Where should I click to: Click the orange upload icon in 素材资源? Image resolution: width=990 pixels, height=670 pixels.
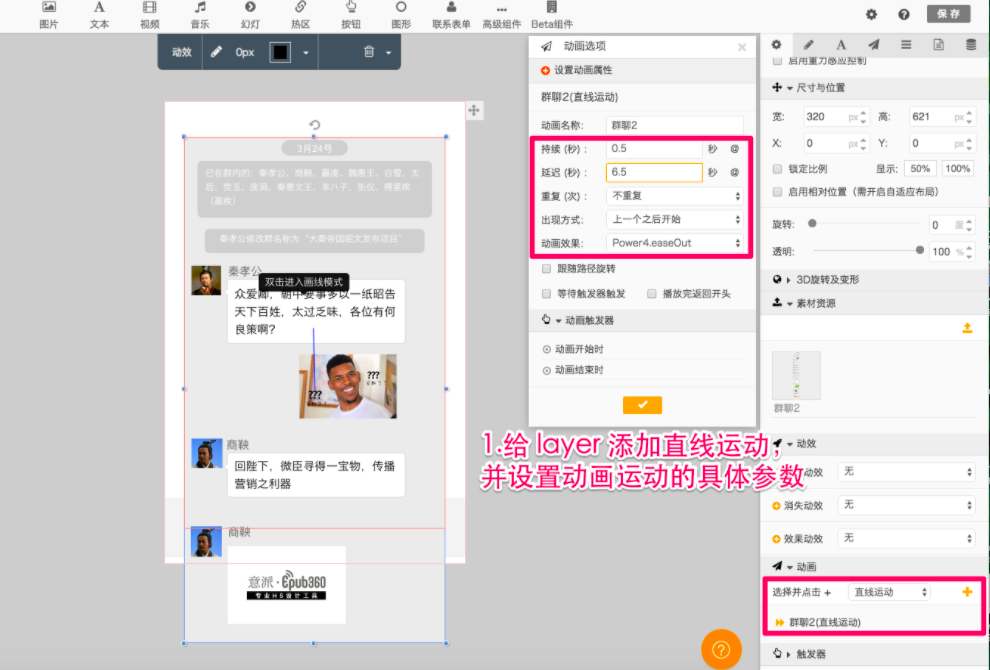click(x=966, y=328)
